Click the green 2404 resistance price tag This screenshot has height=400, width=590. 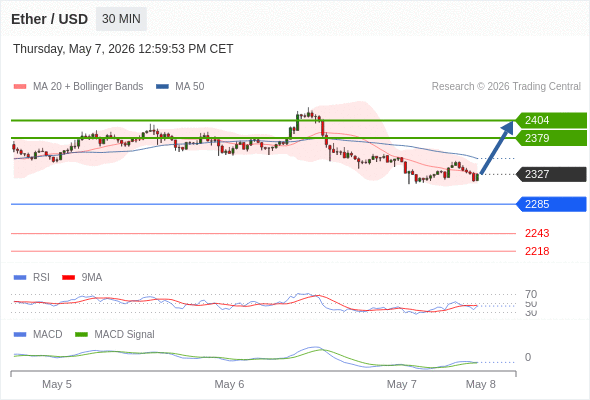pos(551,120)
